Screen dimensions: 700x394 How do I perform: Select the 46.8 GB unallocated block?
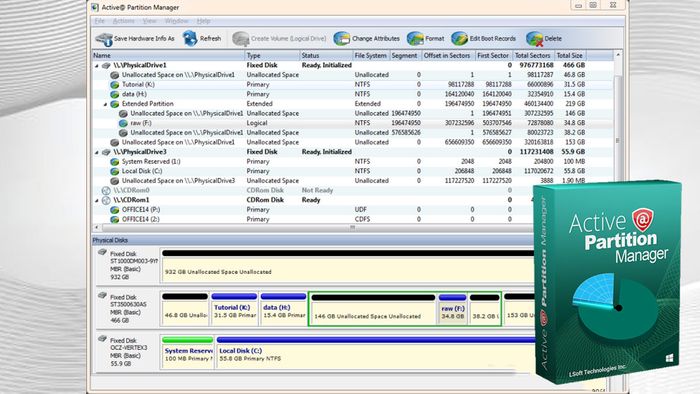185,309
